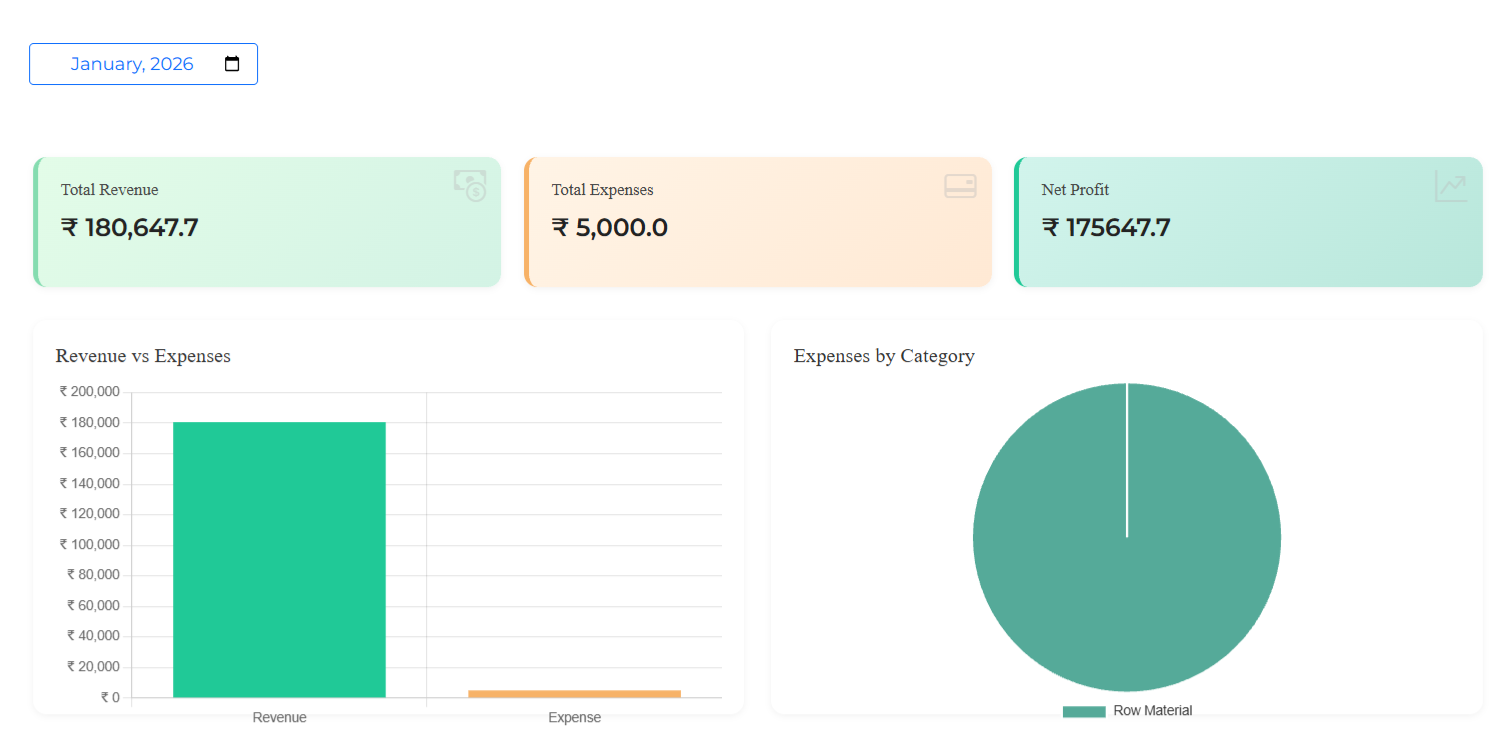Click the Expenses by Category heading
This screenshot has height=750, width=1511.
tap(884, 356)
